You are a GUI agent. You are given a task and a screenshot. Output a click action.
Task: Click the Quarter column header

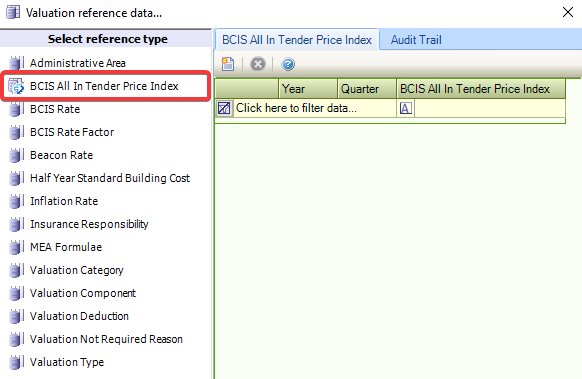coord(367,89)
